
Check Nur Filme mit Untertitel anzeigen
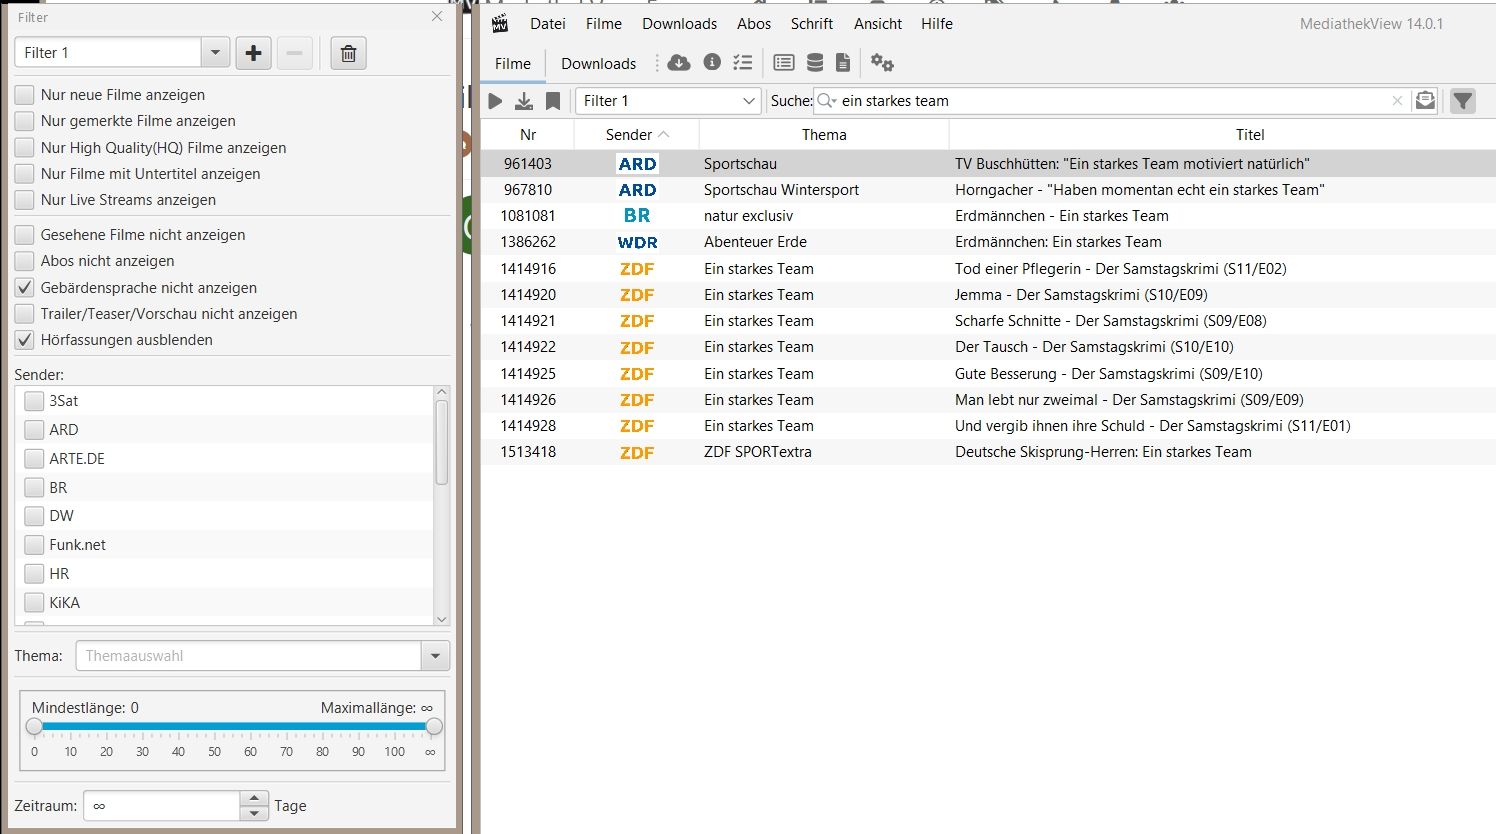[25, 174]
